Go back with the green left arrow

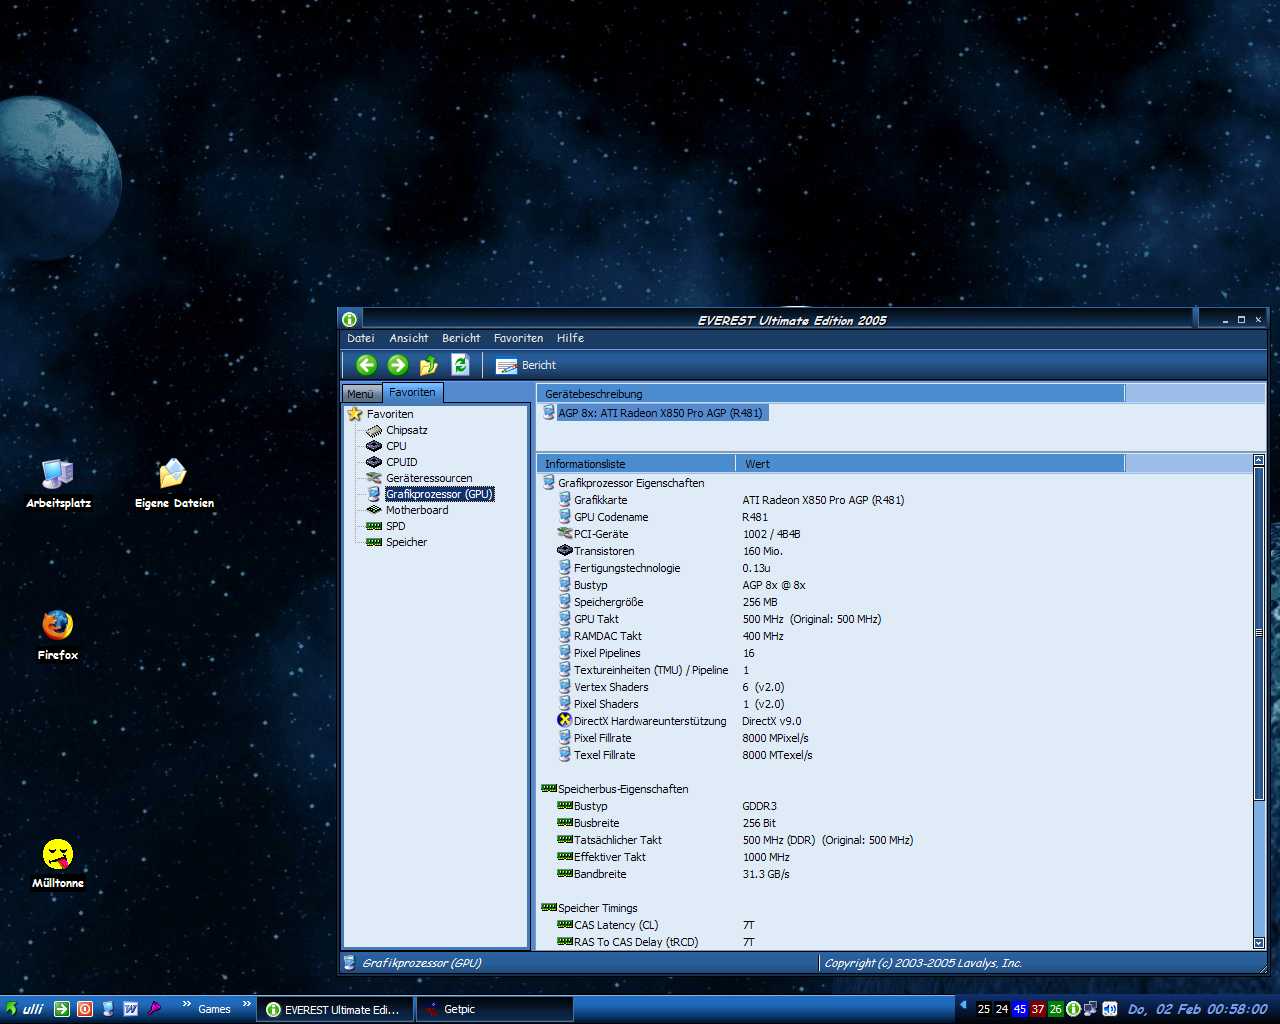point(366,365)
